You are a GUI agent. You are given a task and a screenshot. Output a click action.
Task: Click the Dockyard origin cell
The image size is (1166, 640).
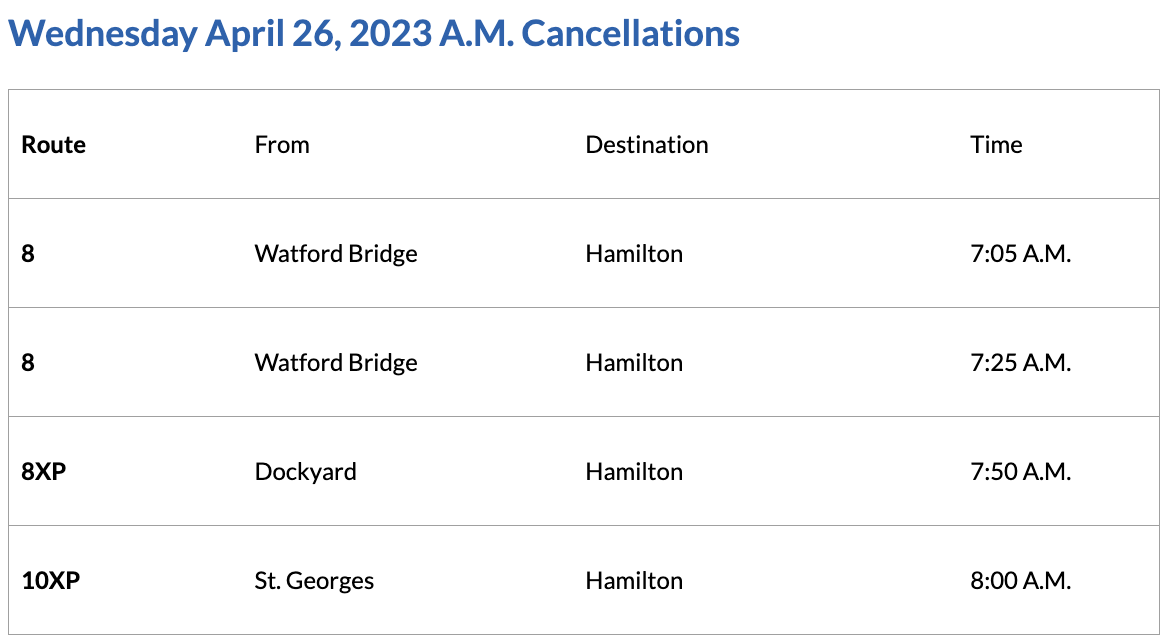pyautogui.click(x=306, y=472)
